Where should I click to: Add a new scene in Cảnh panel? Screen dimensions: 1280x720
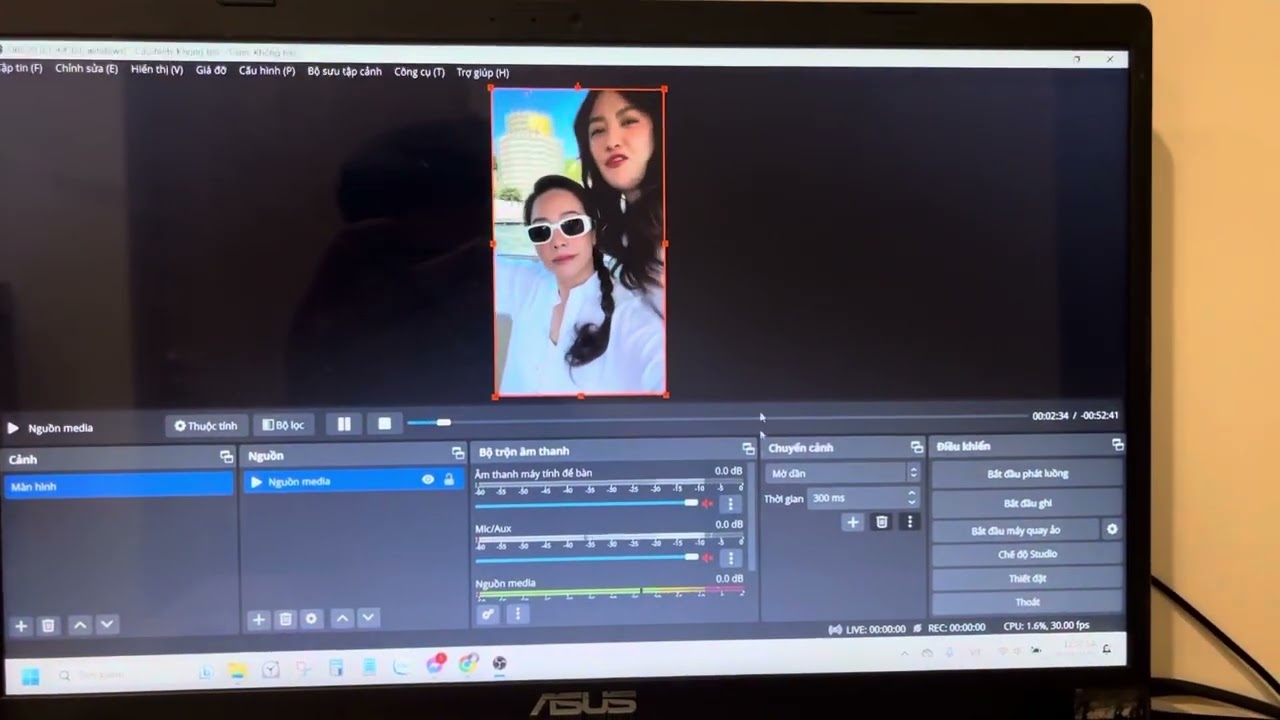[x=20, y=625]
